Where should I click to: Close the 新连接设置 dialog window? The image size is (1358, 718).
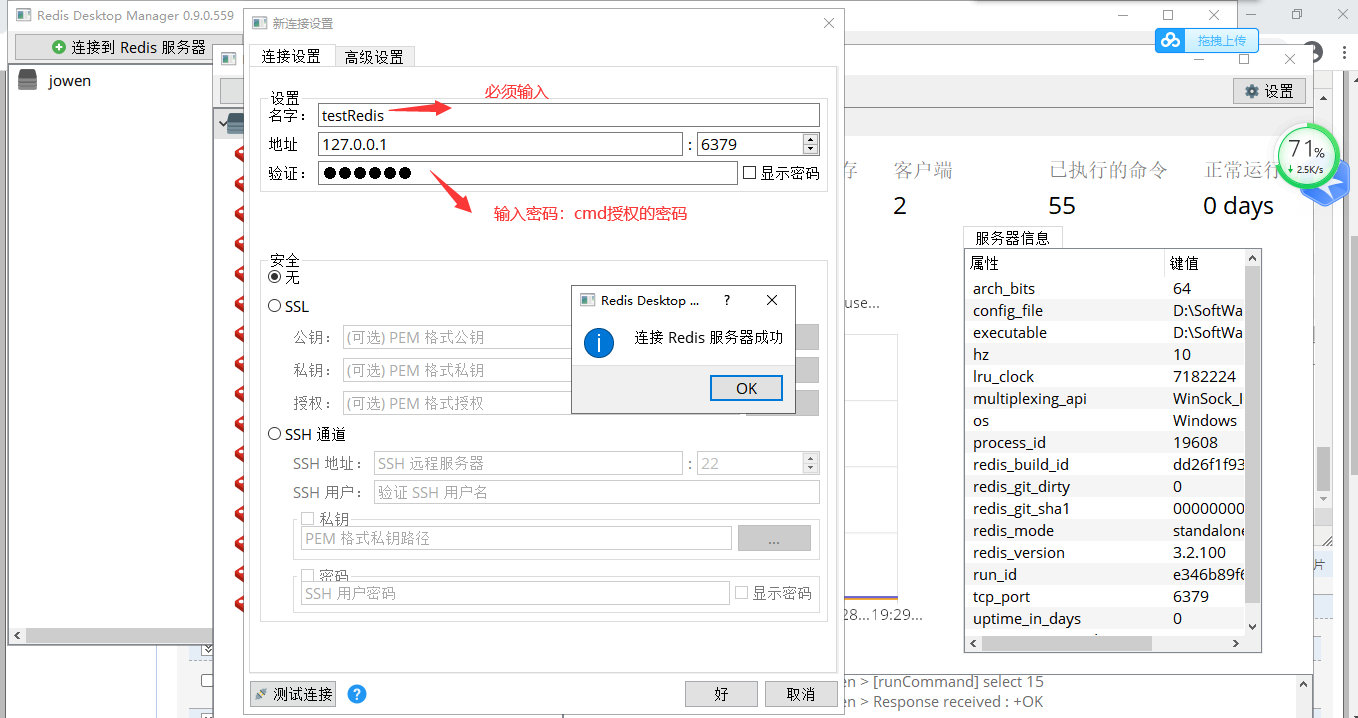click(x=828, y=23)
